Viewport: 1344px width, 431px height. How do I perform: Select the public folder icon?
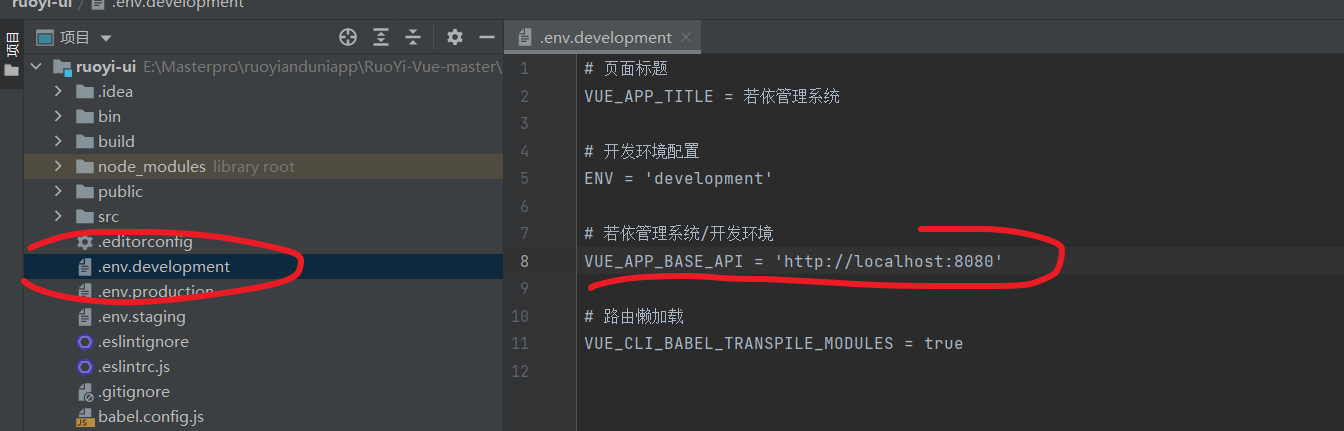pyautogui.click(x=85, y=192)
